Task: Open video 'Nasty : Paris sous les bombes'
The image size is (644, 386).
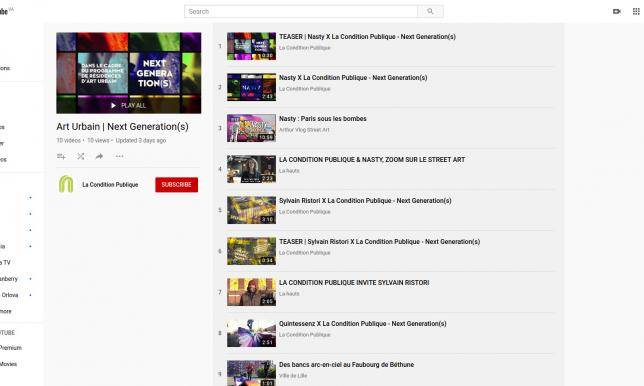Action: pos(323,119)
